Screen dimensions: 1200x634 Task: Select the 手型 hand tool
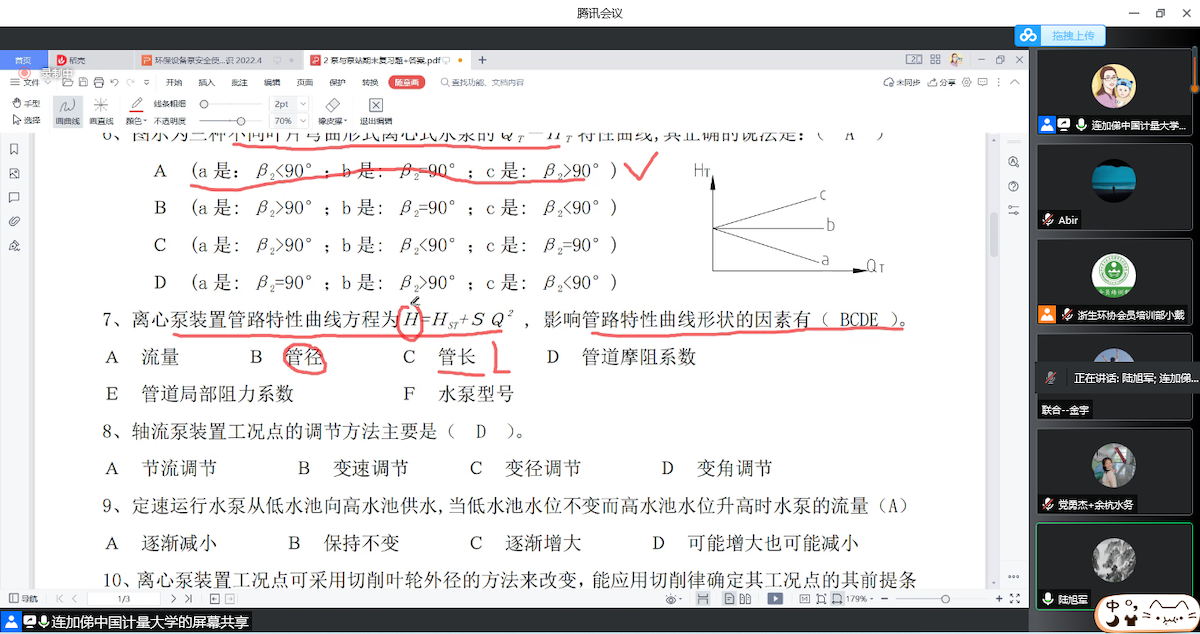tap(26, 104)
